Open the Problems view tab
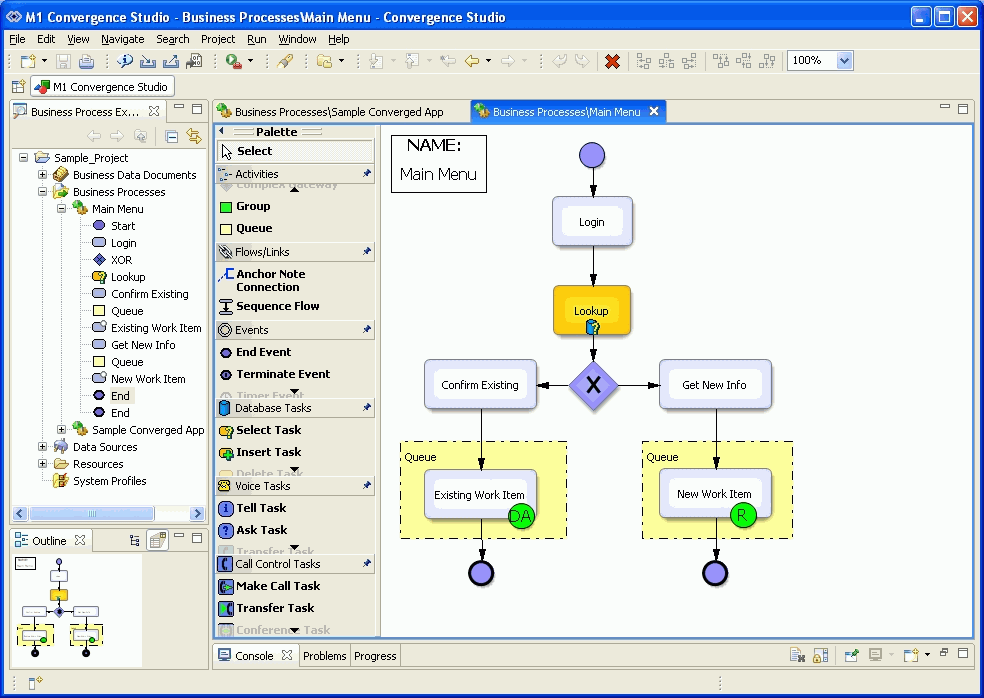Image resolution: width=984 pixels, height=698 pixels. 324,656
